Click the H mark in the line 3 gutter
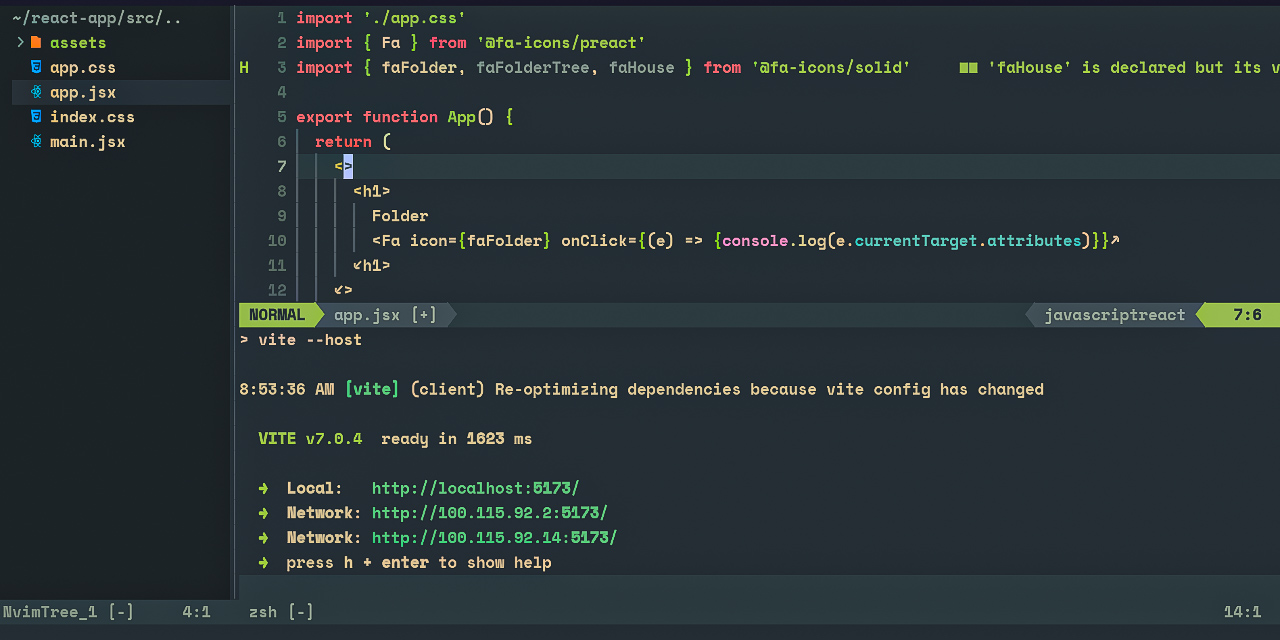 (x=243, y=67)
